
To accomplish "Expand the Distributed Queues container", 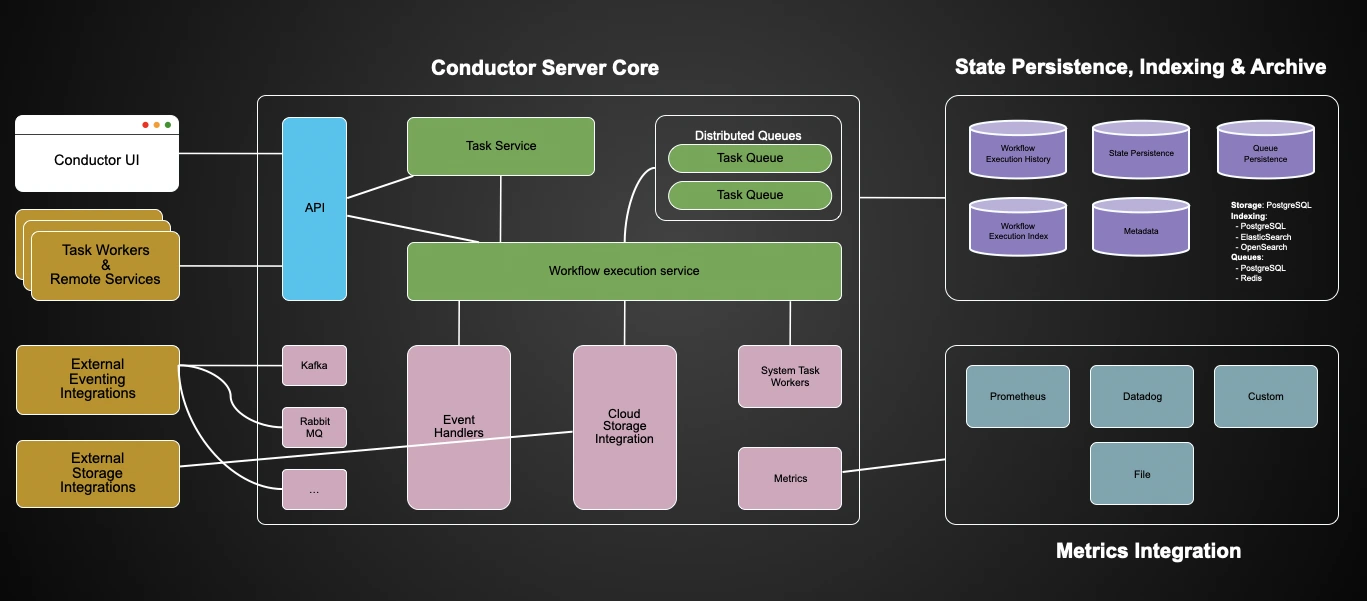I will 748,135.
